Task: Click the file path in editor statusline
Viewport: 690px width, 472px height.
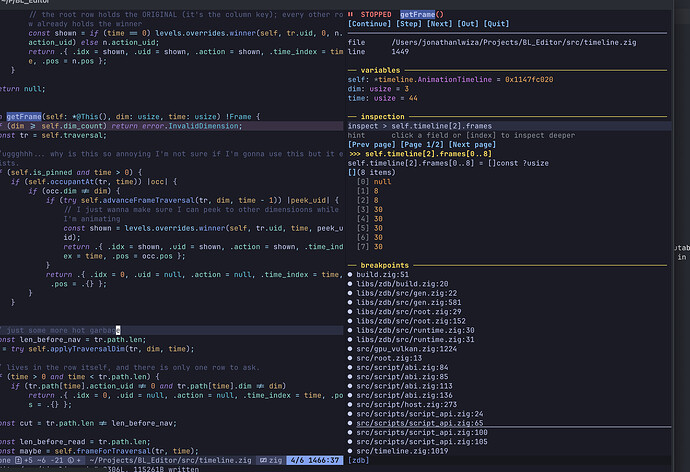Action: click(x=170, y=460)
